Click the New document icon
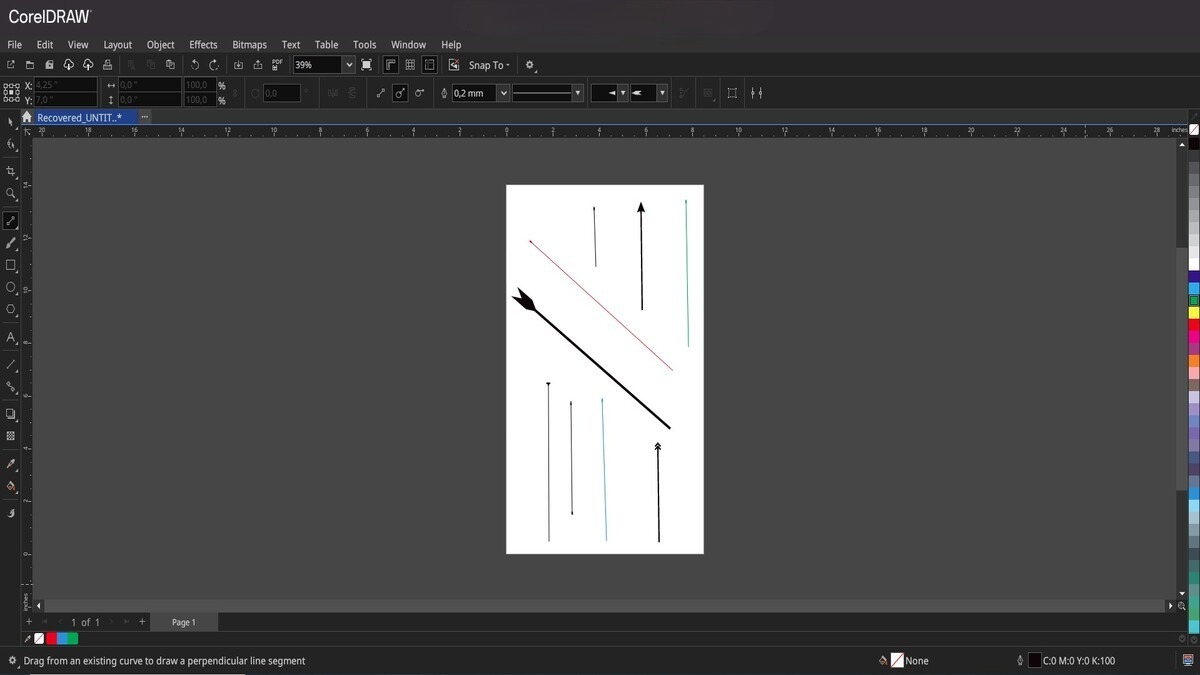Screen dimensions: 1200x675 pos(11,65)
